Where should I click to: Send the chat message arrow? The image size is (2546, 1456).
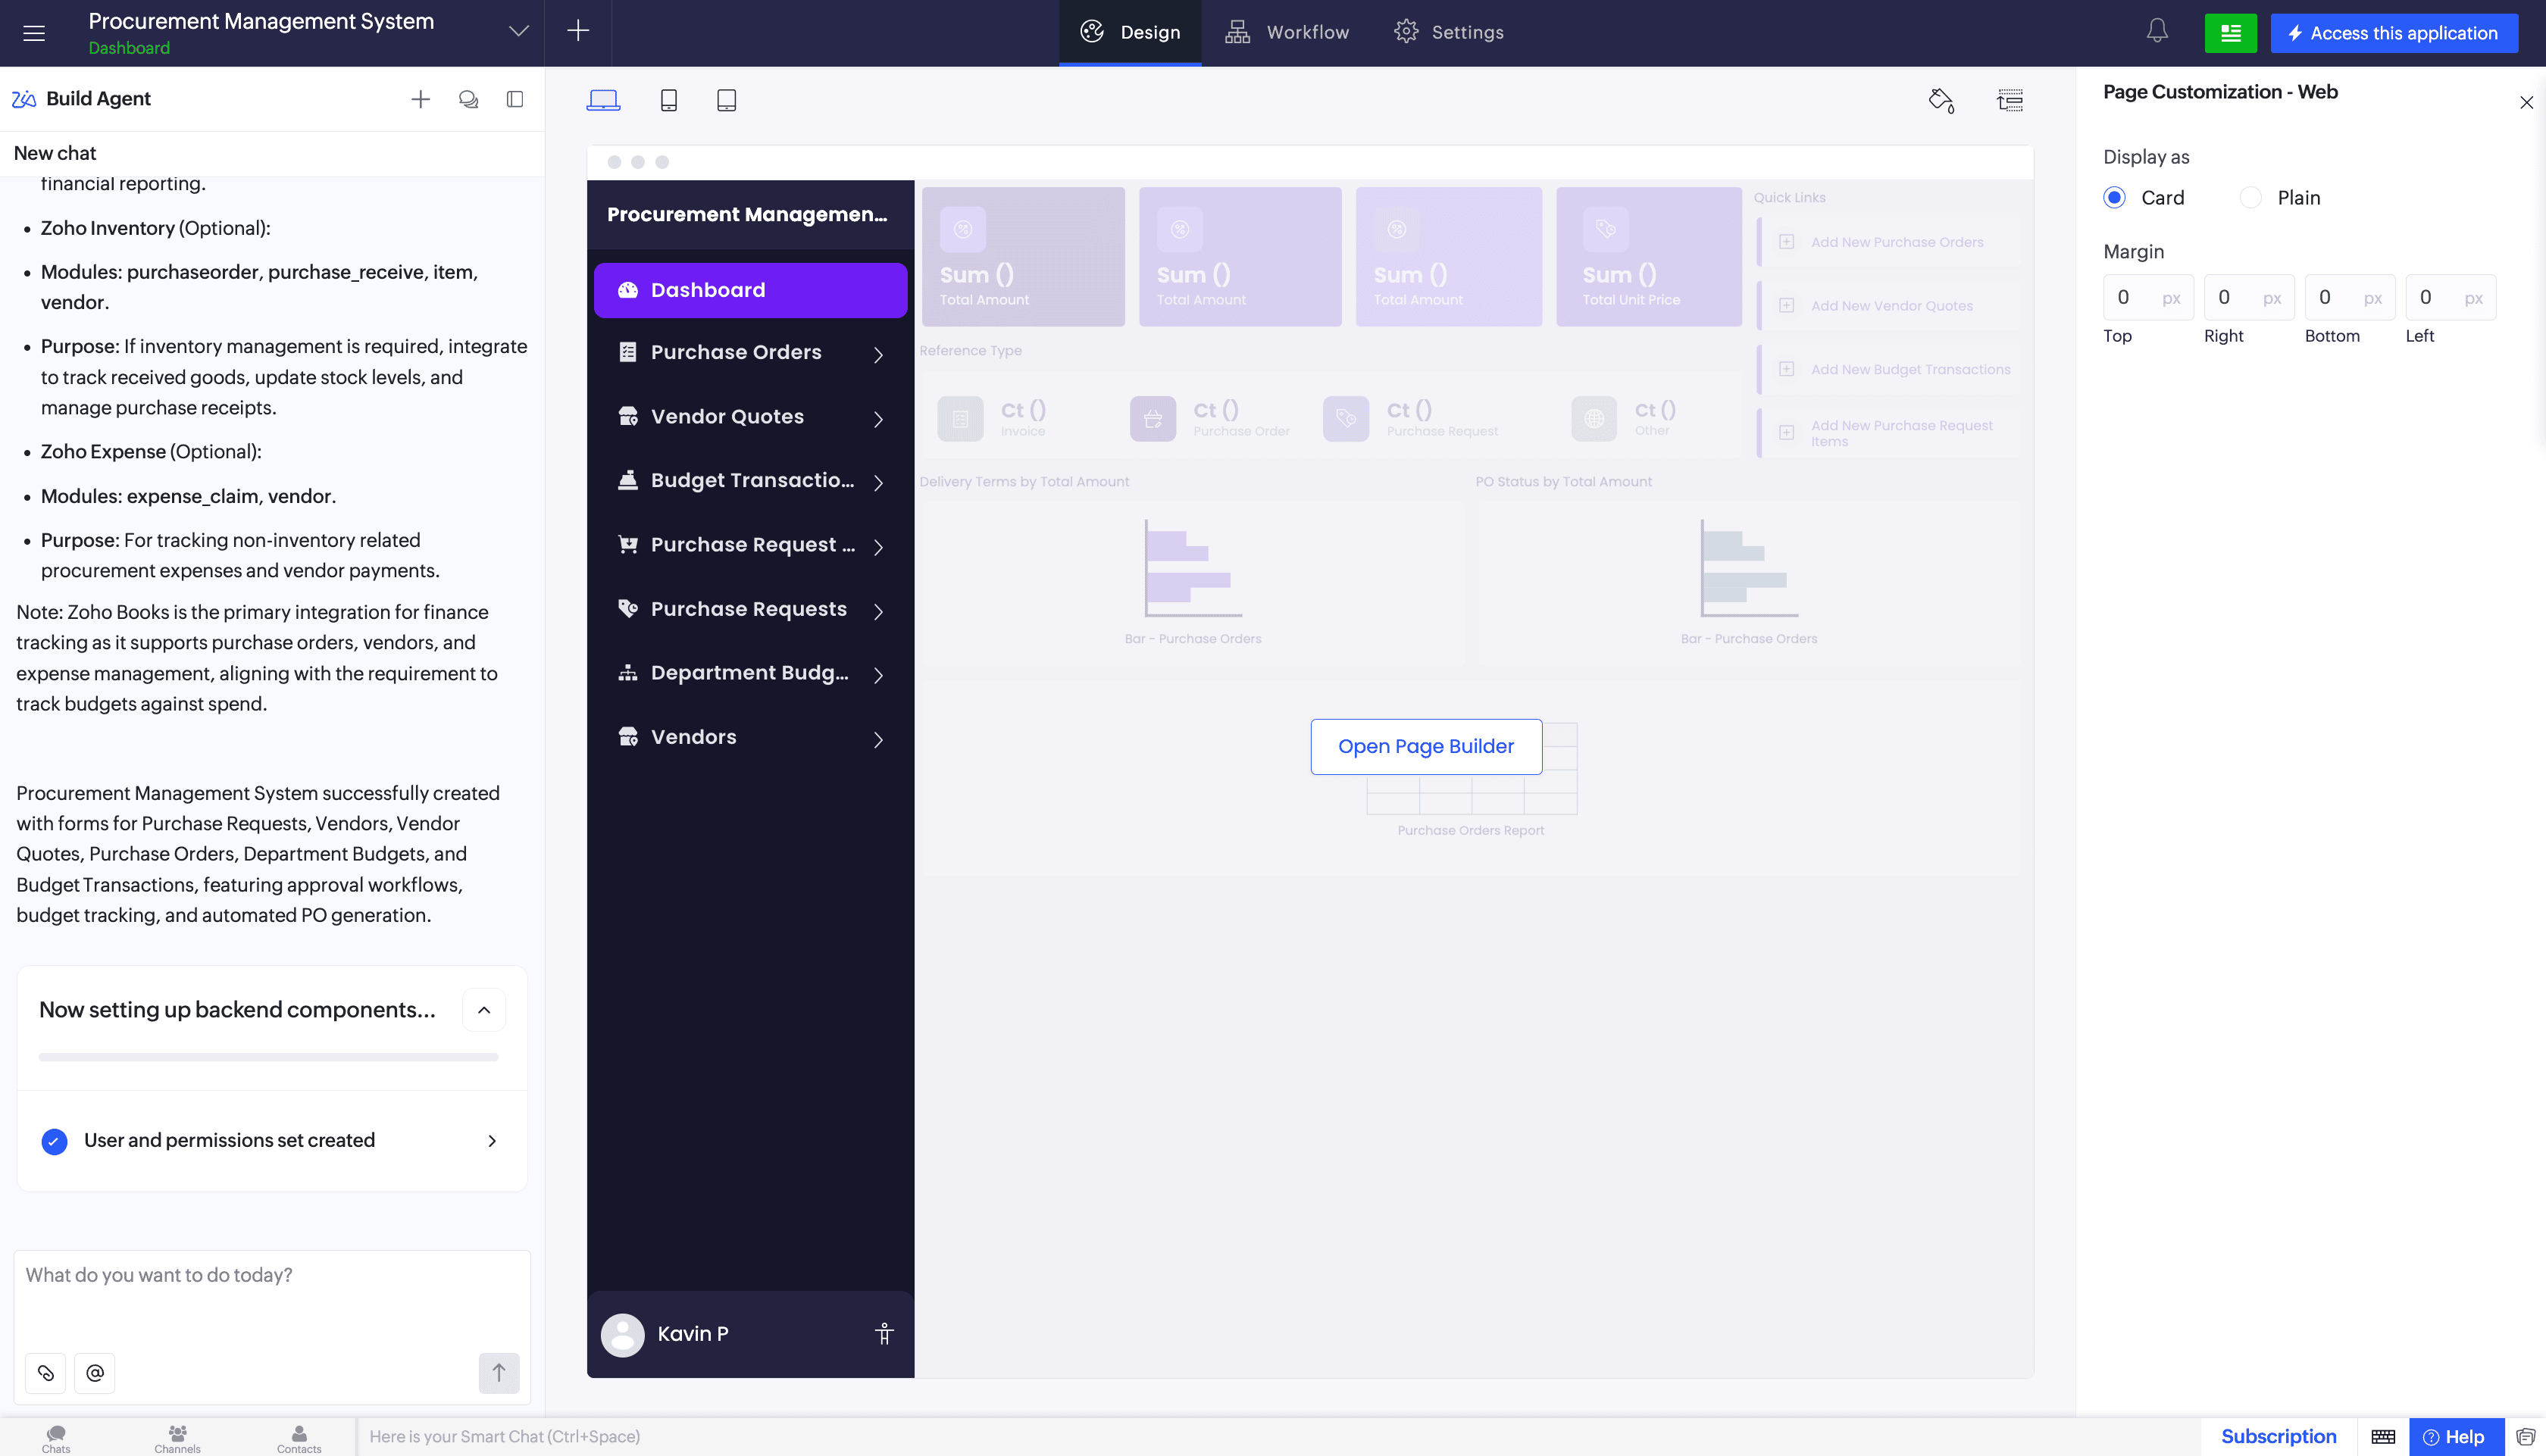tap(499, 1373)
